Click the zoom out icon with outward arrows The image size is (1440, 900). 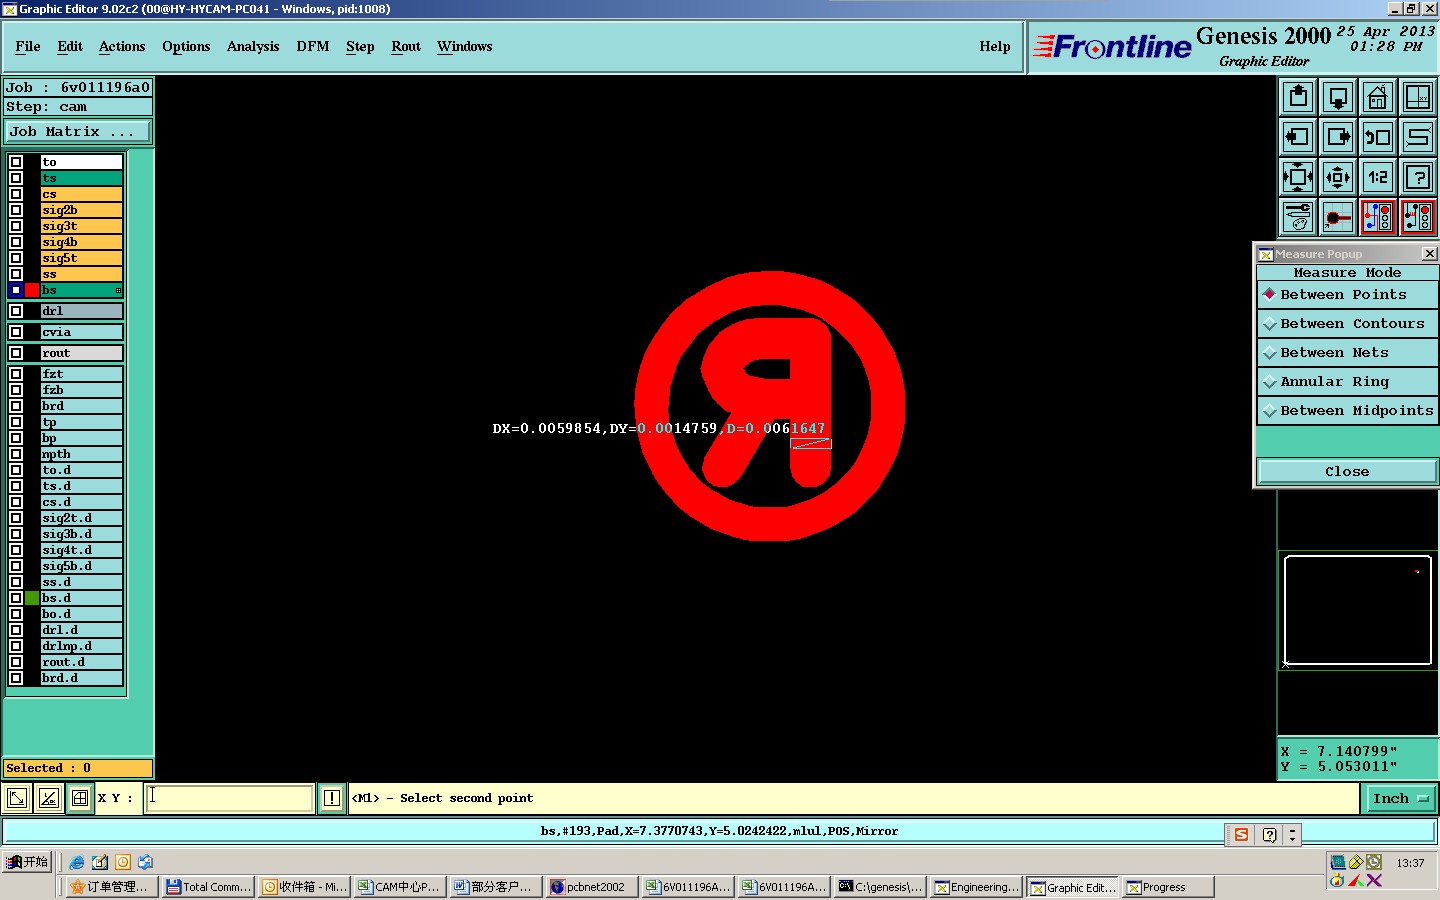coord(1338,177)
